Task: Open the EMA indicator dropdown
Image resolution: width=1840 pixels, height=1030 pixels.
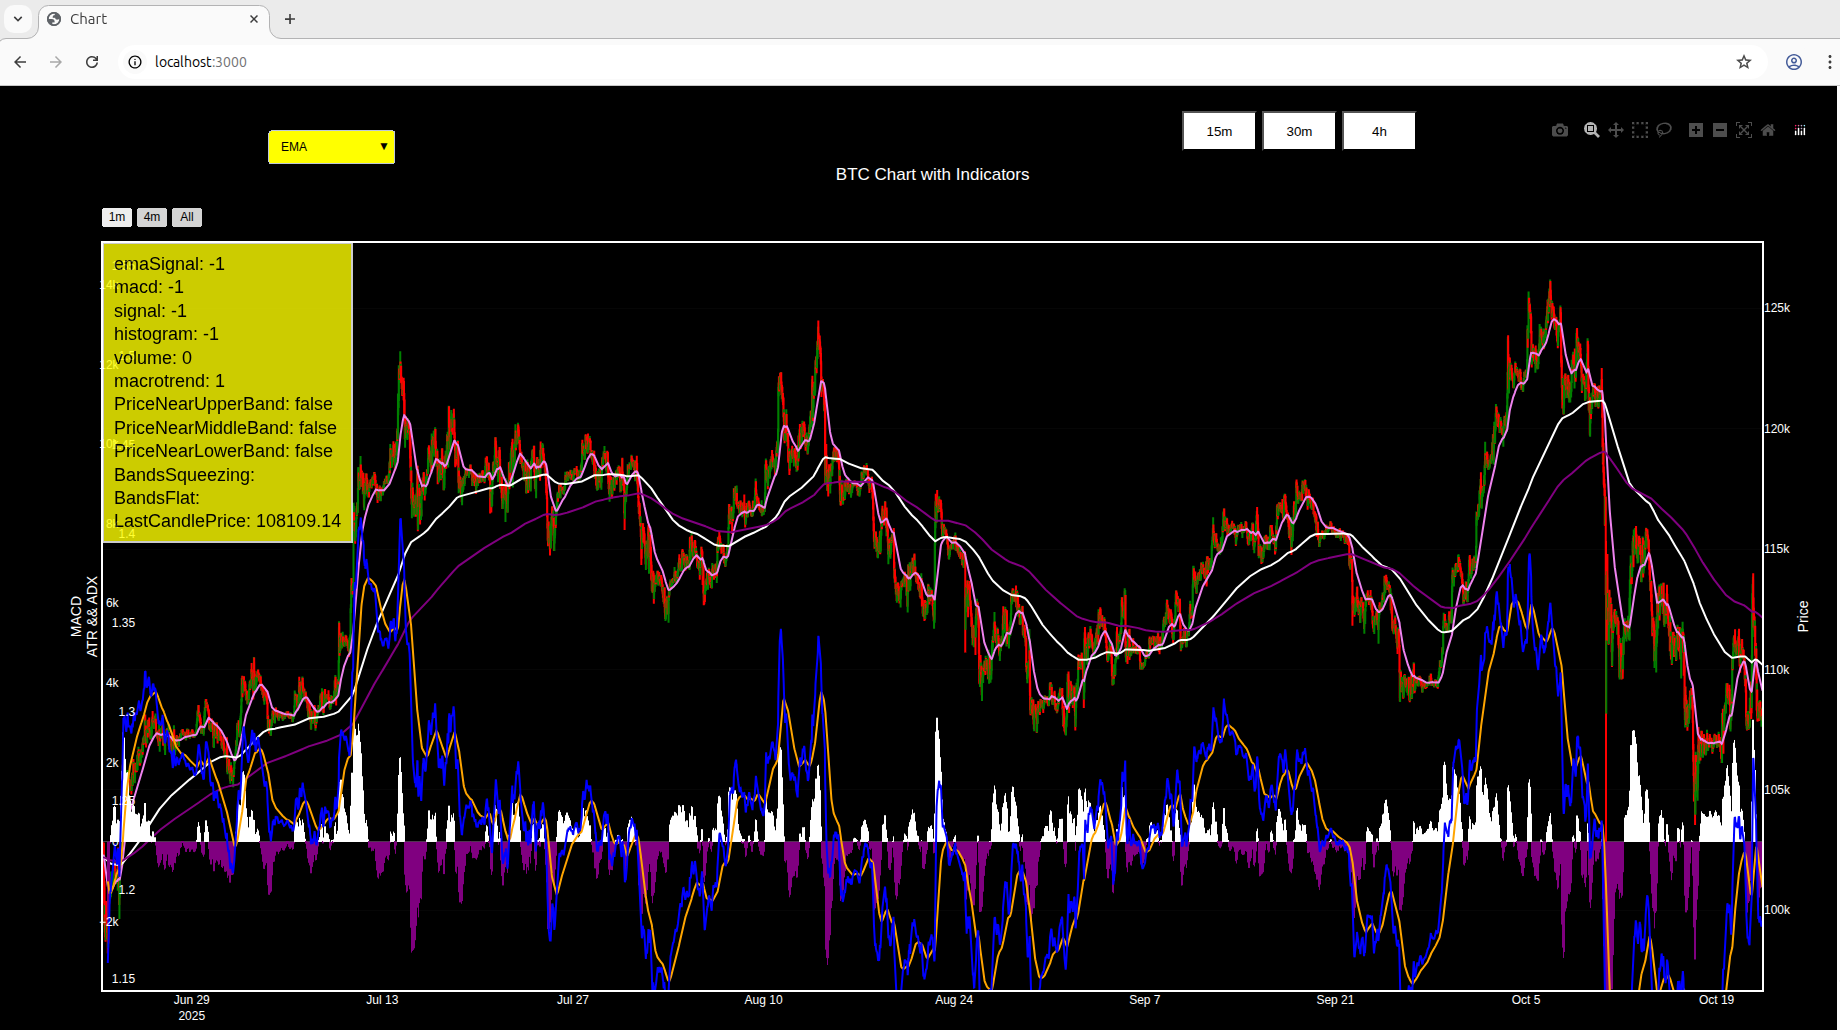Action: click(331, 147)
